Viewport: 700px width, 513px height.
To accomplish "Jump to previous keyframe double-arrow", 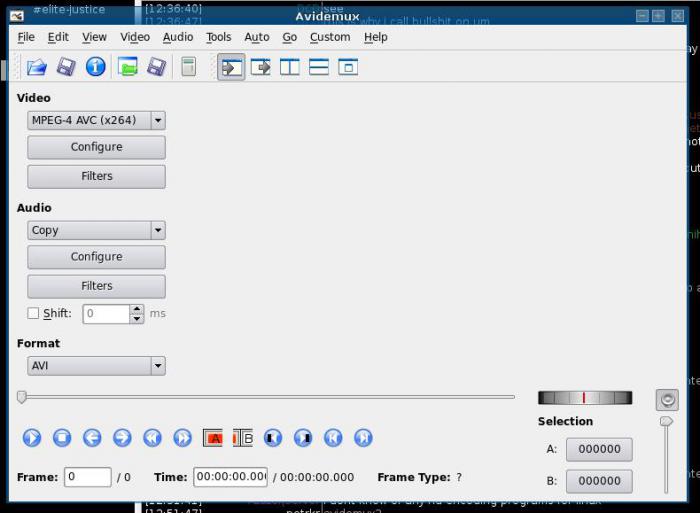I will click(152, 438).
